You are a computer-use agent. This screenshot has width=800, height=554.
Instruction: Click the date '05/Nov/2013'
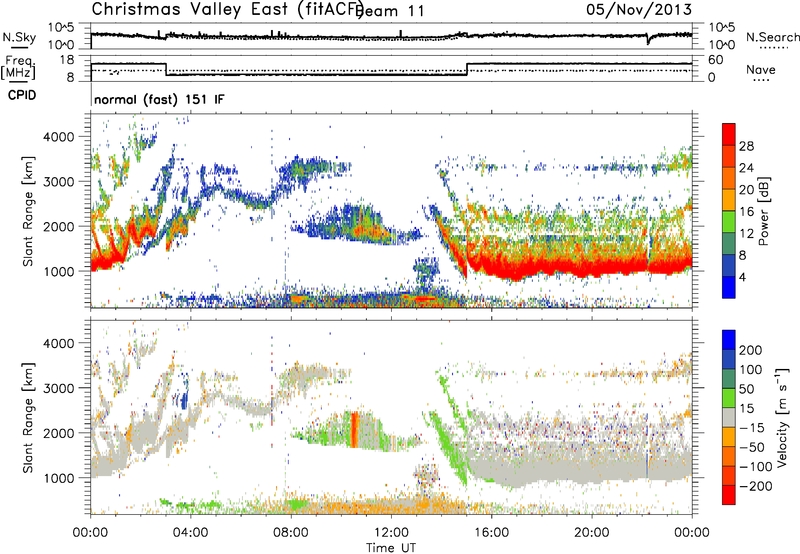tap(639, 9)
